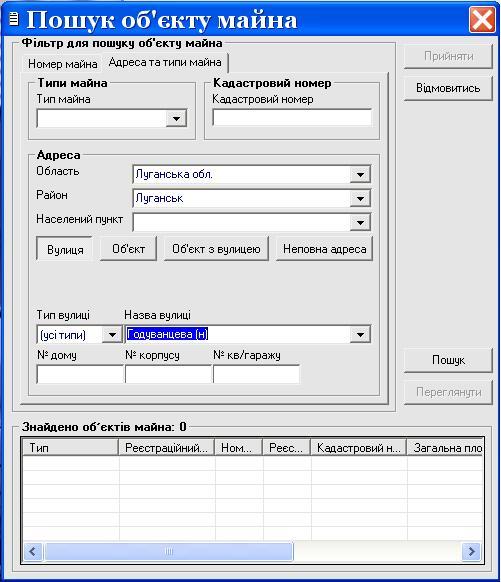Expand the Область dropdown list
This screenshot has height=582, width=501.
(x=360, y=174)
